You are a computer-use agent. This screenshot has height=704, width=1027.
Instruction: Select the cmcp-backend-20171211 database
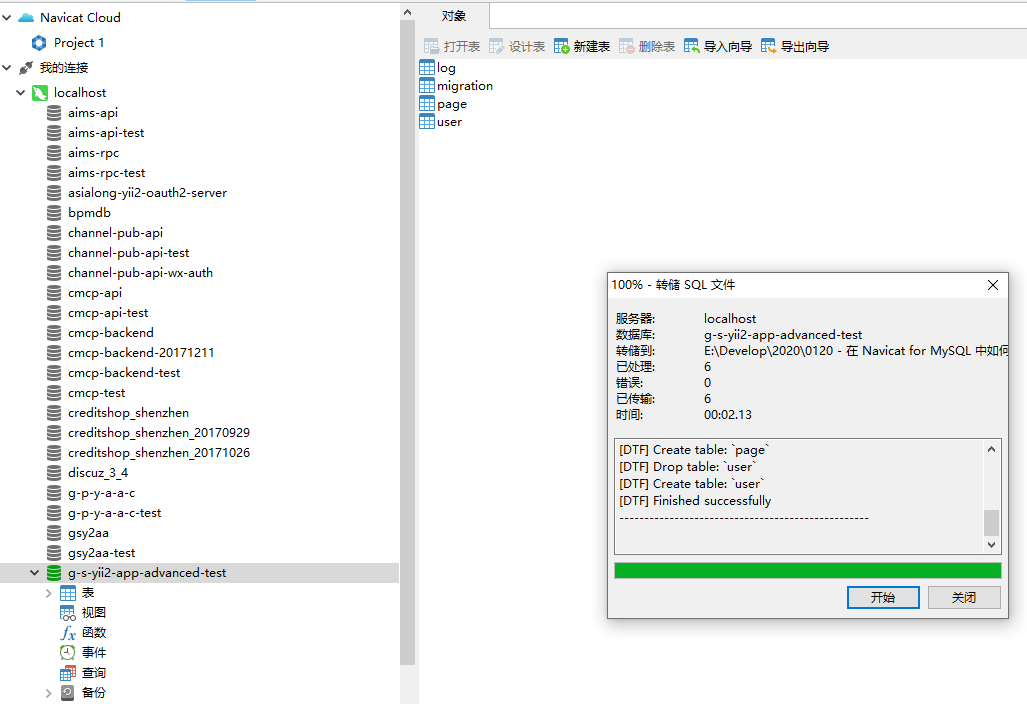141,353
